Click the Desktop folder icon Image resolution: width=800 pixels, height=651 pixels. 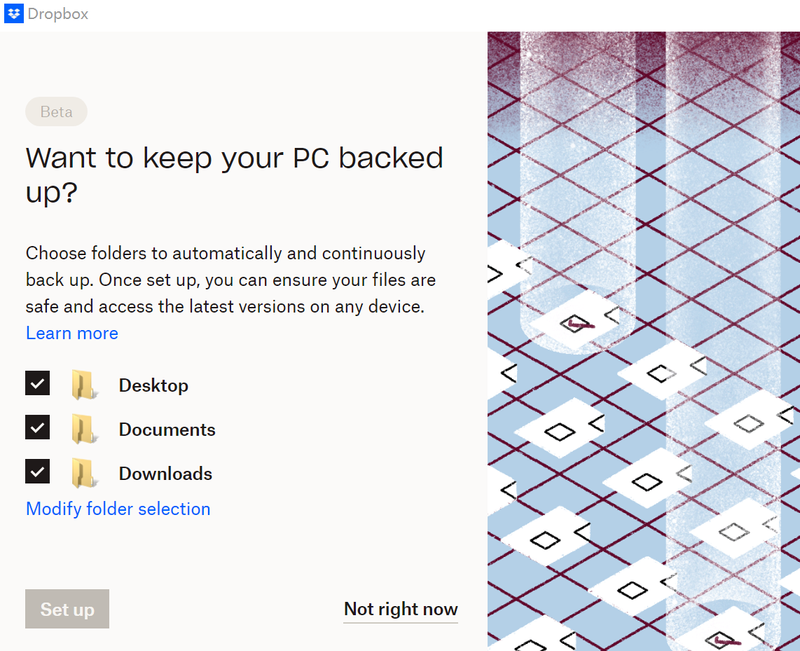point(83,385)
